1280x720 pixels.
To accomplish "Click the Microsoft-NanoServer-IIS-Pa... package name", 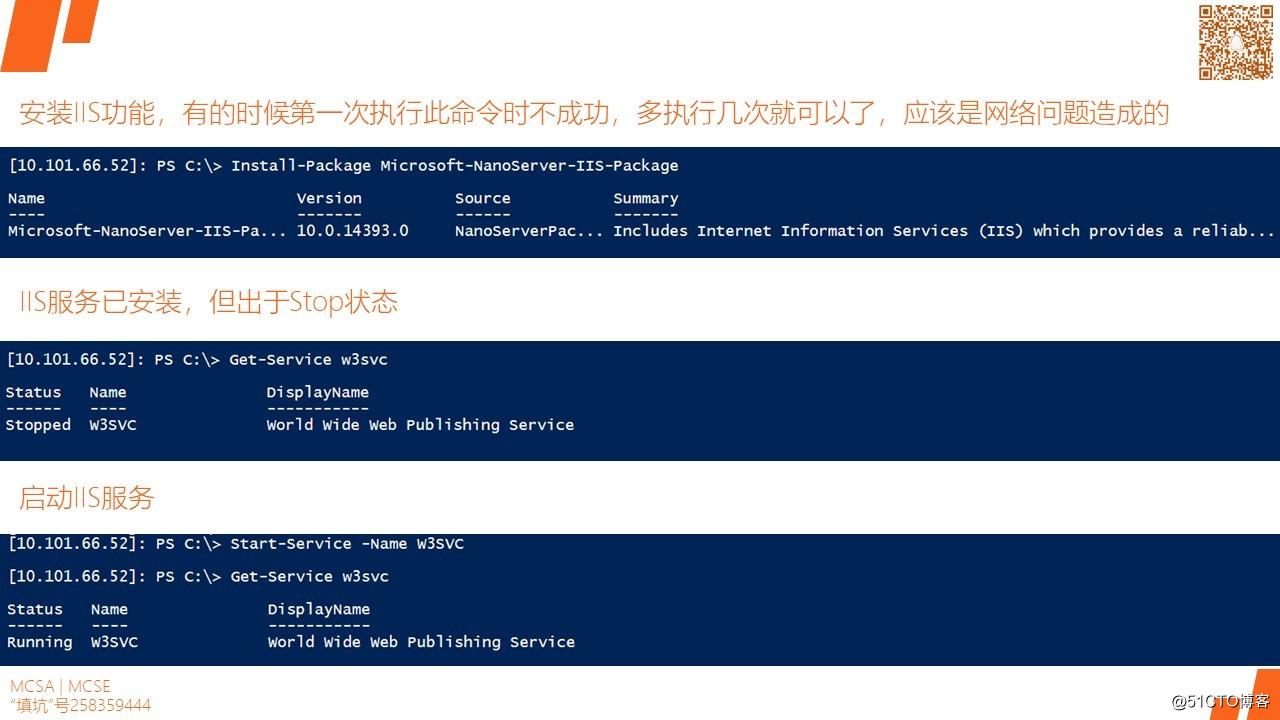I will coord(147,231).
